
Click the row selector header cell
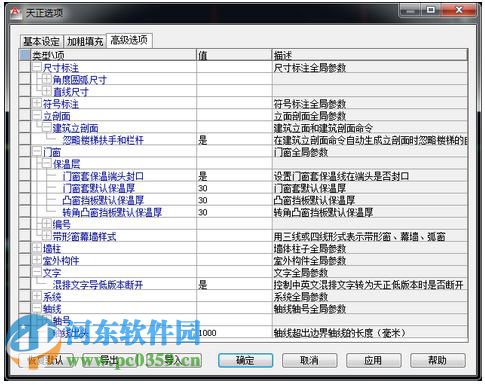25,55
